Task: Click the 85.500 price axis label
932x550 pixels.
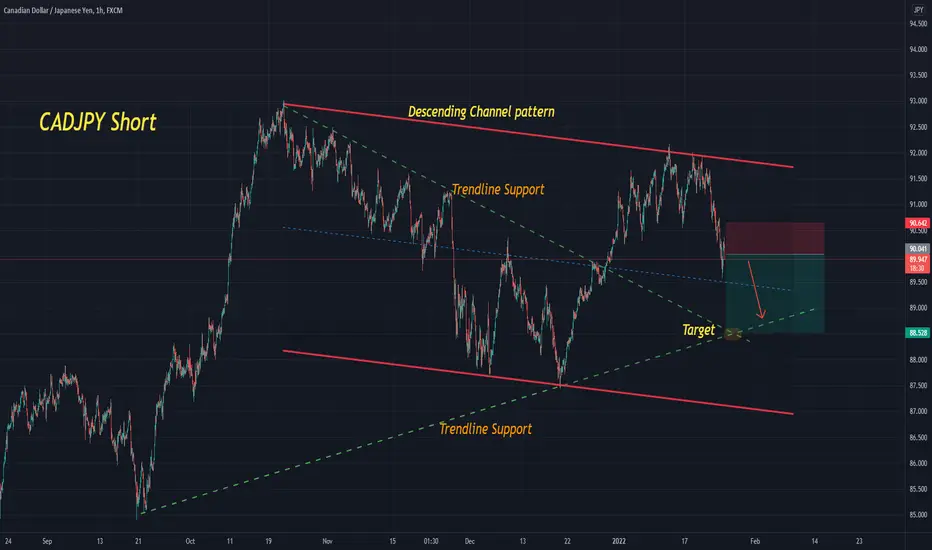Action: pos(918,489)
